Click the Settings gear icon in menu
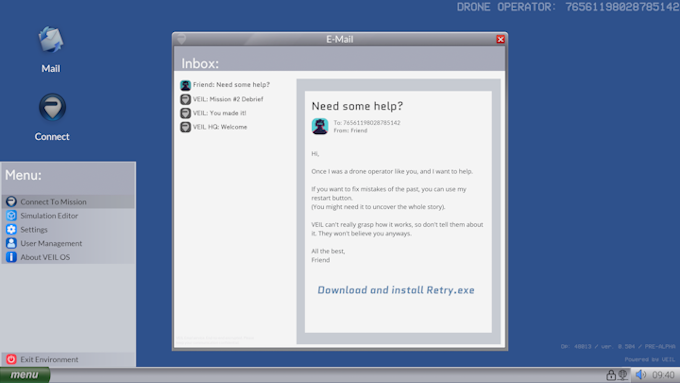This screenshot has width=680, height=383. coord(11,229)
